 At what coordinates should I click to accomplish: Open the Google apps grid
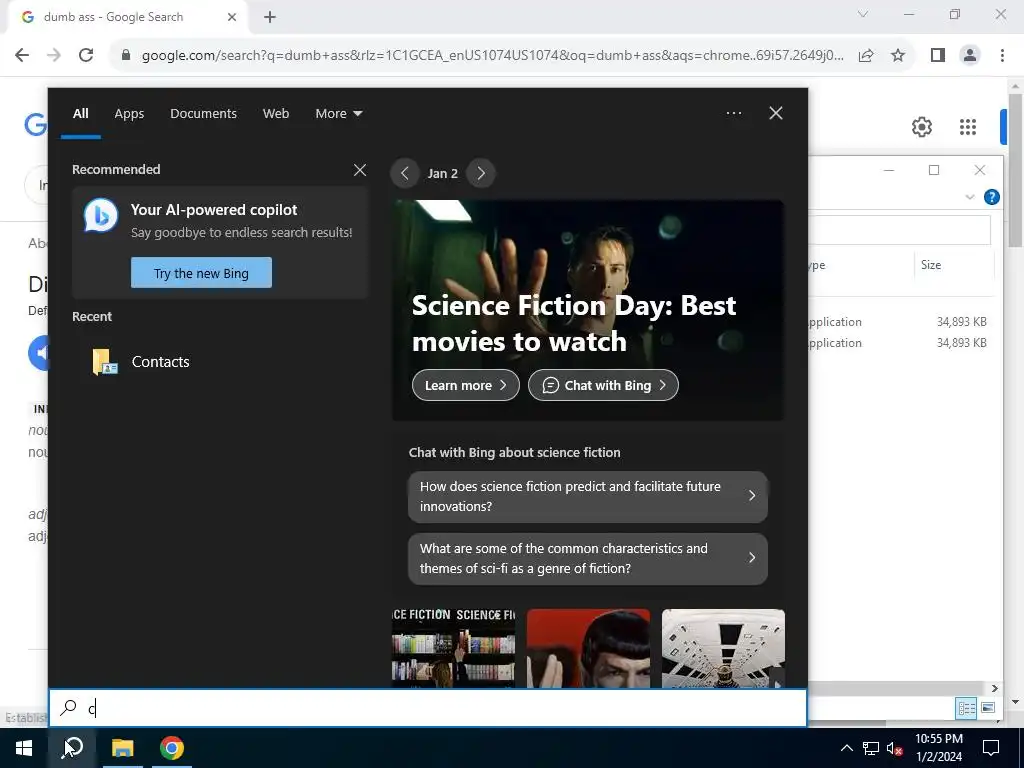pos(968,127)
